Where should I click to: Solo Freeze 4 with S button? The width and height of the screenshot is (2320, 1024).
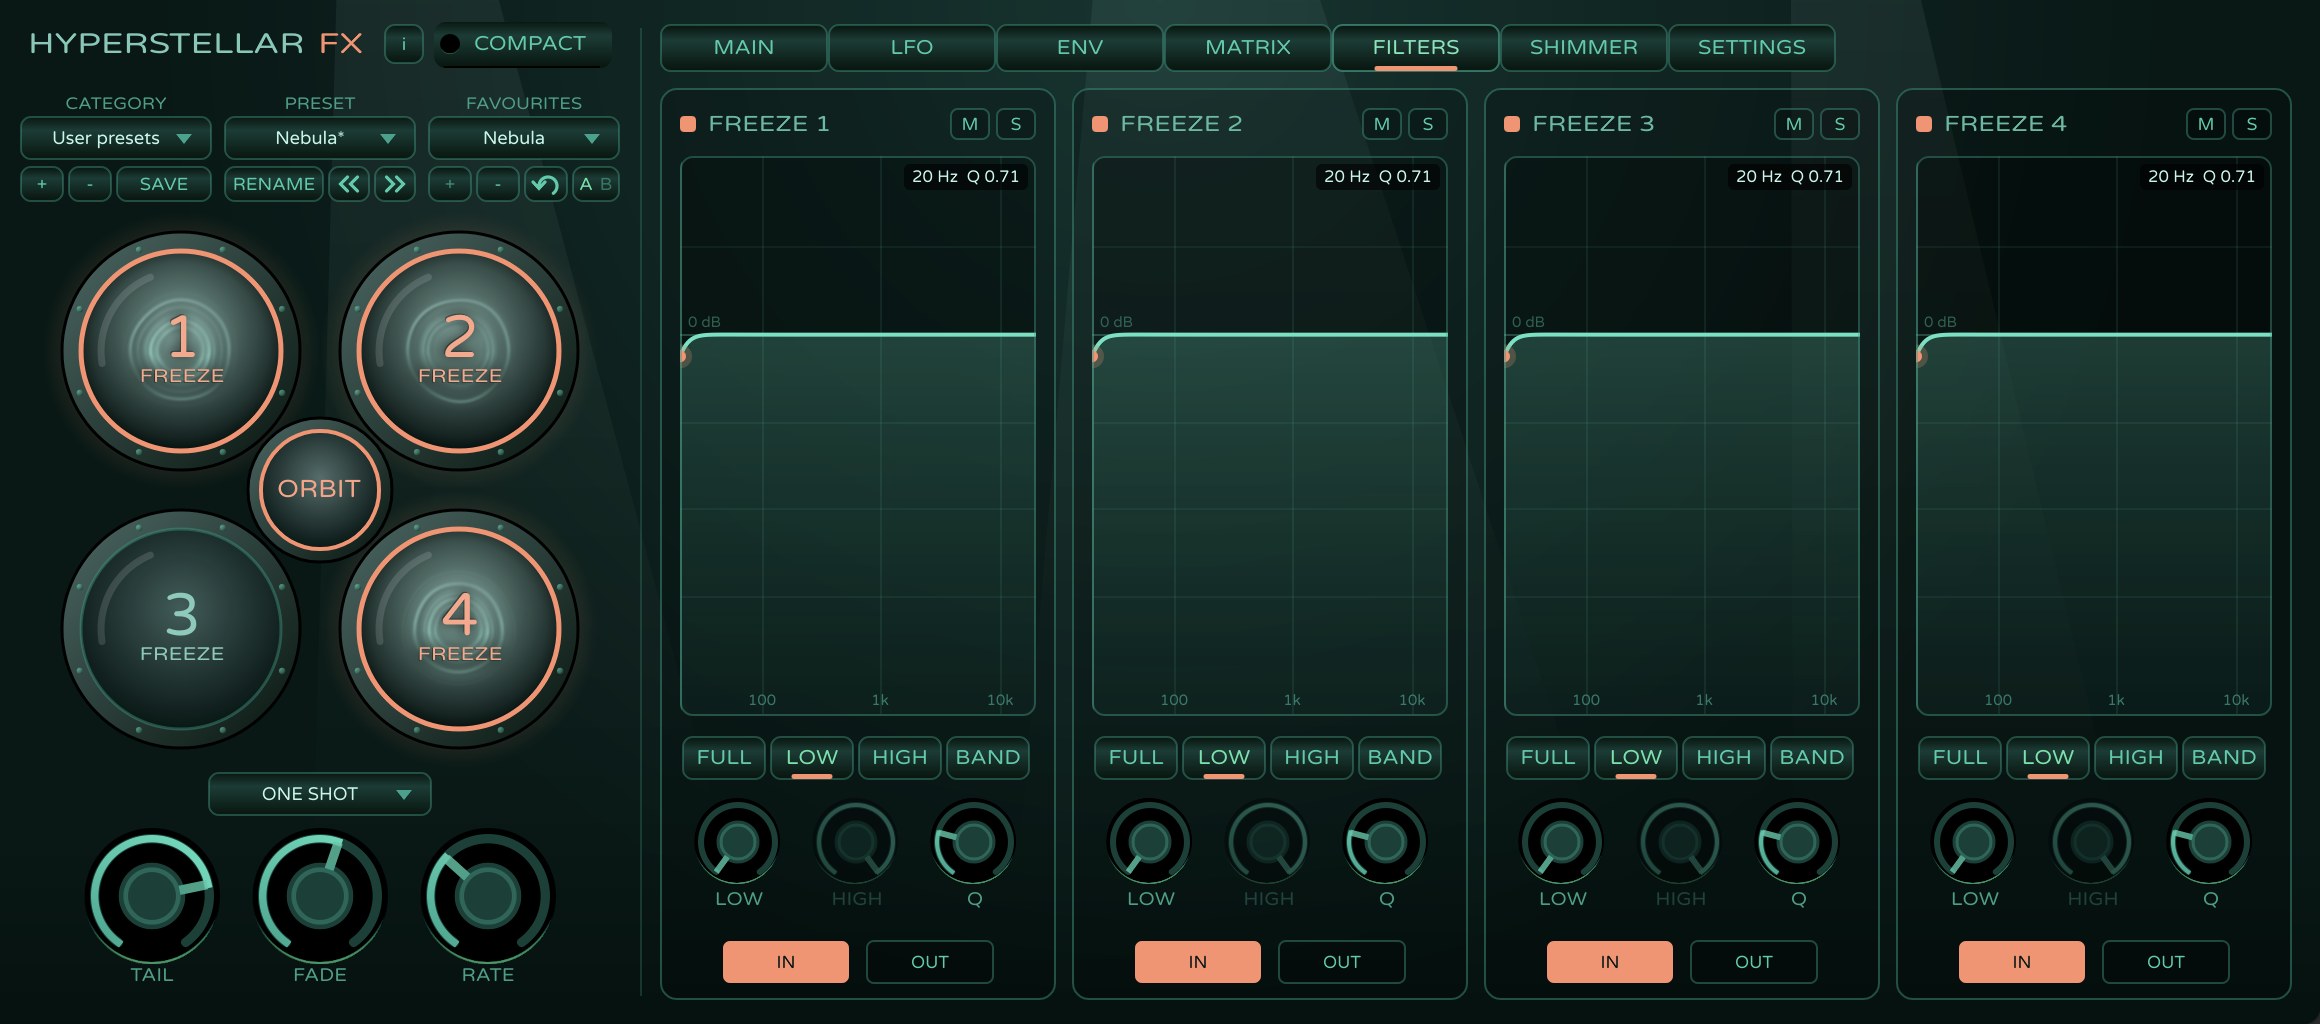pyautogui.click(x=2252, y=124)
